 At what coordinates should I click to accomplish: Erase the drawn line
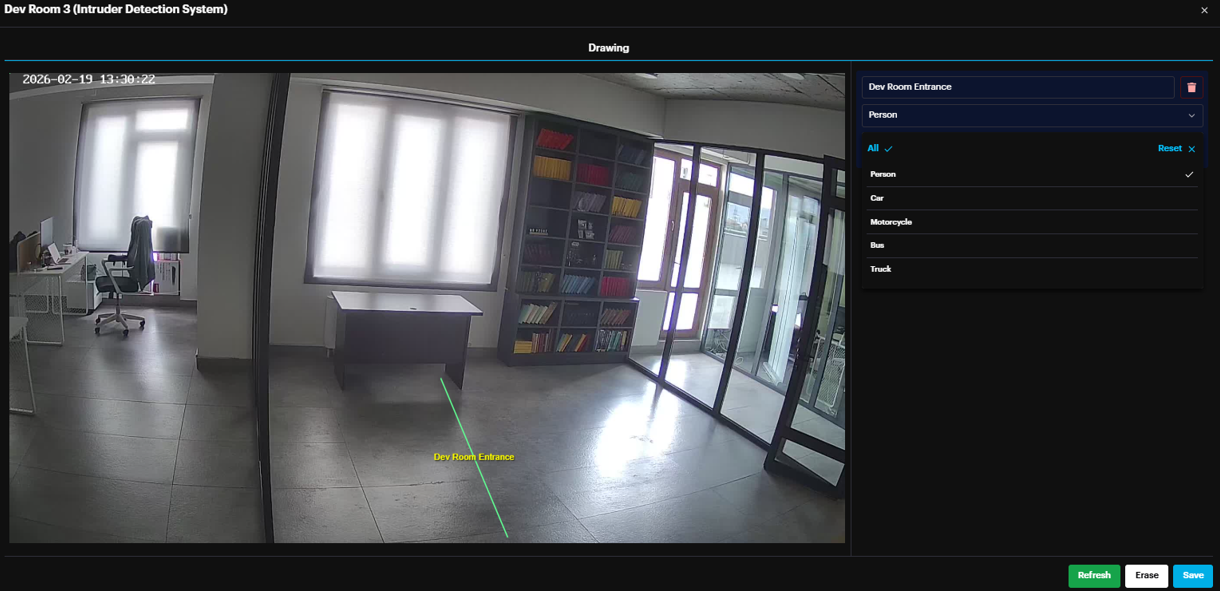pyautogui.click(x=1146, y=576)
